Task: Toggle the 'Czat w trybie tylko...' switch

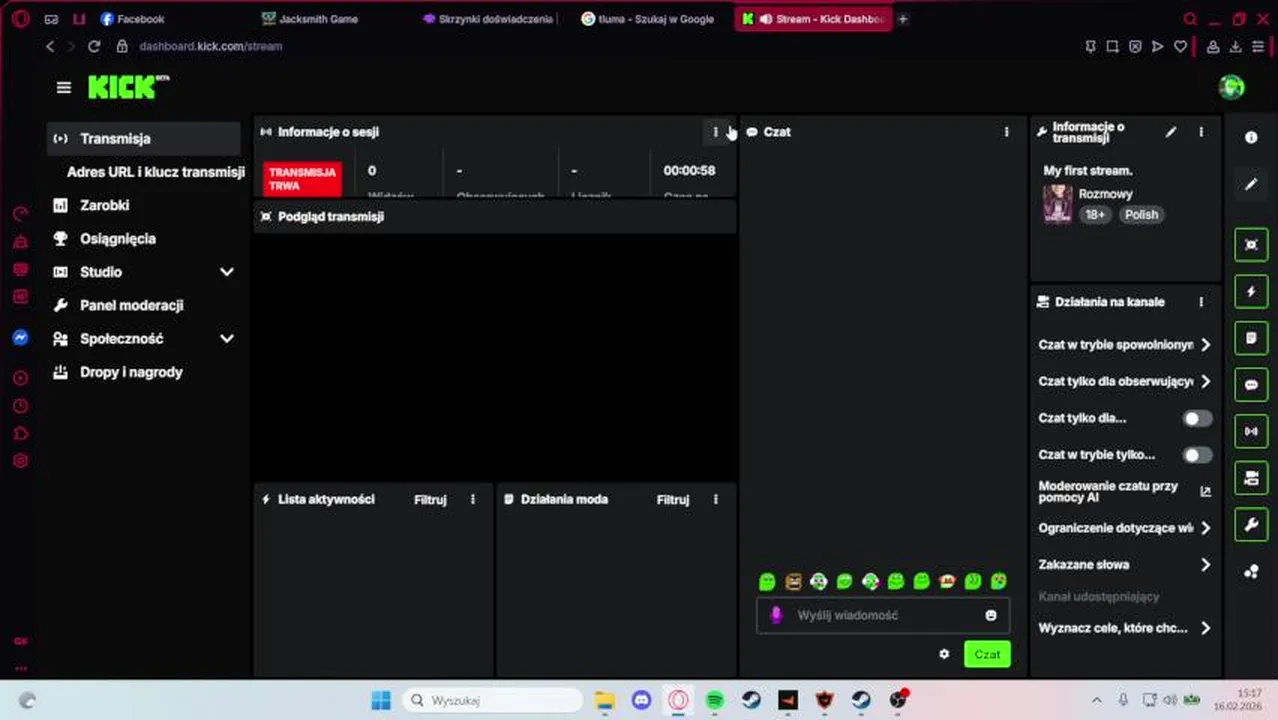Action: pos(1197,455)
